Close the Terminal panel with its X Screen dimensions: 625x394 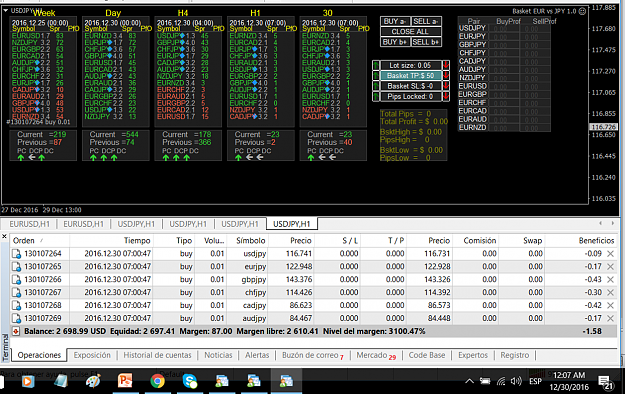pos(4,236)
